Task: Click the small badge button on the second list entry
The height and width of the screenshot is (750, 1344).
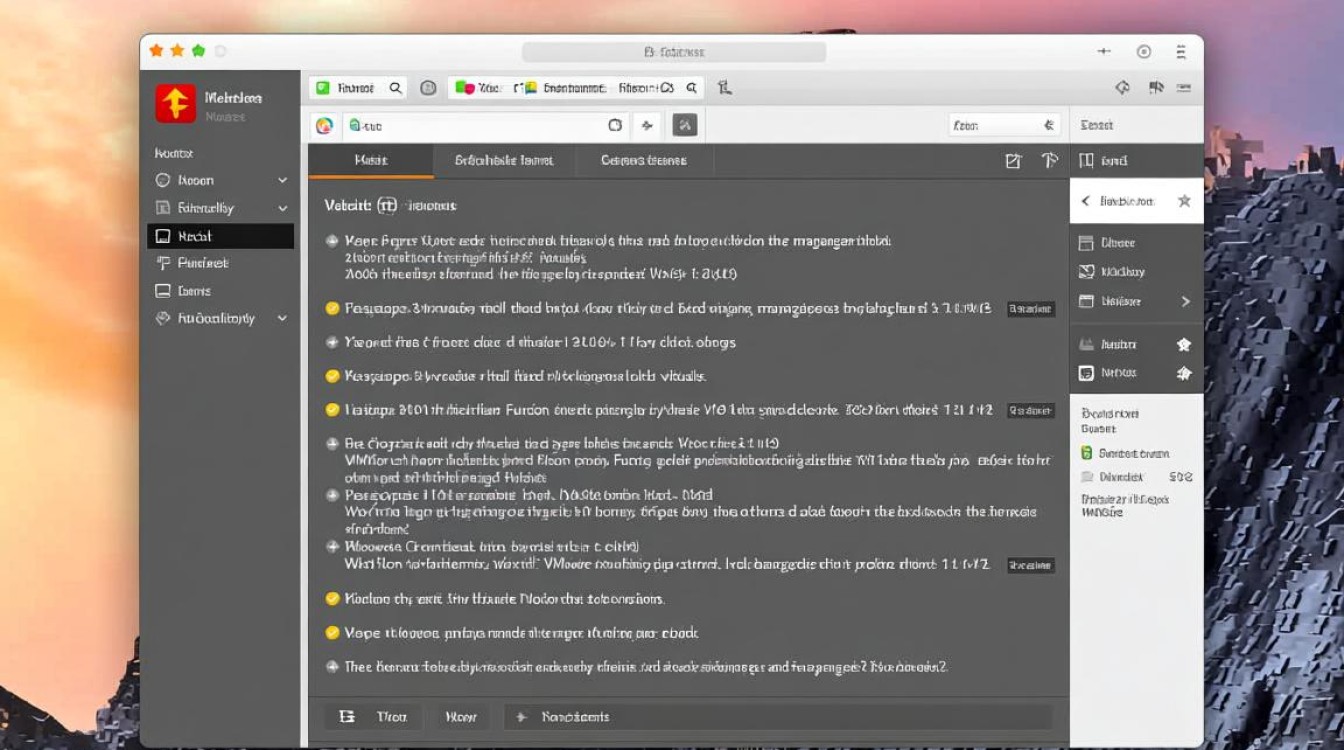Action: click(1030, 310)
